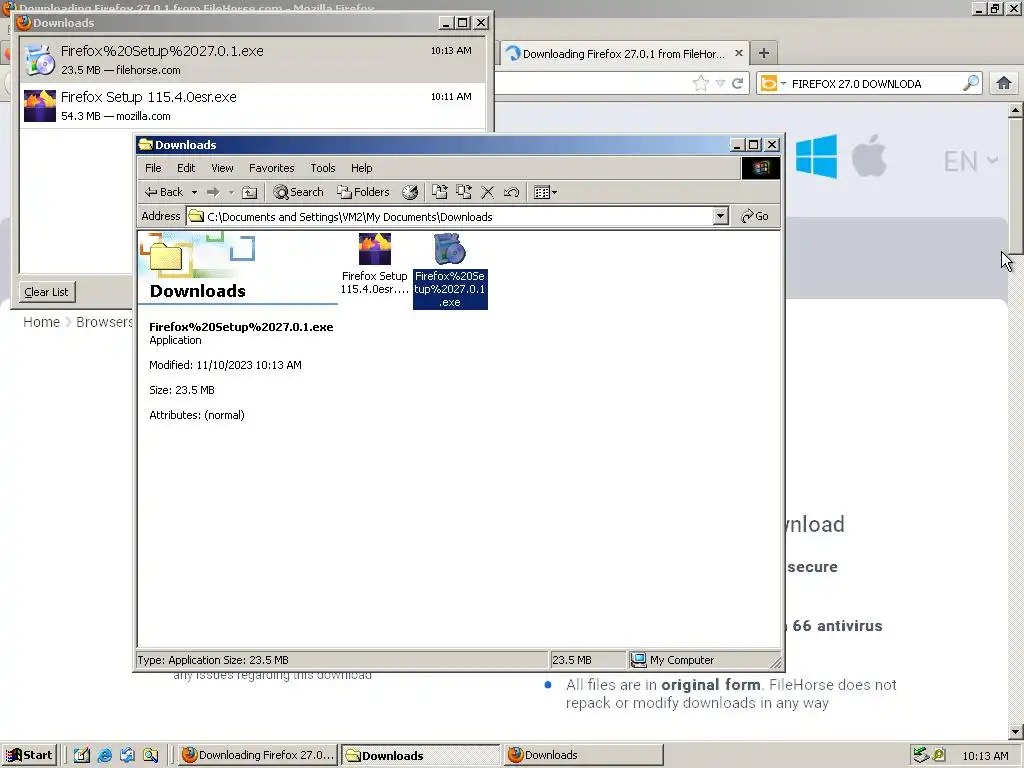Click the Undo toolbar icon
Image resolution: width=1024 pixels, height=768 pixels.
pos(511,192)
